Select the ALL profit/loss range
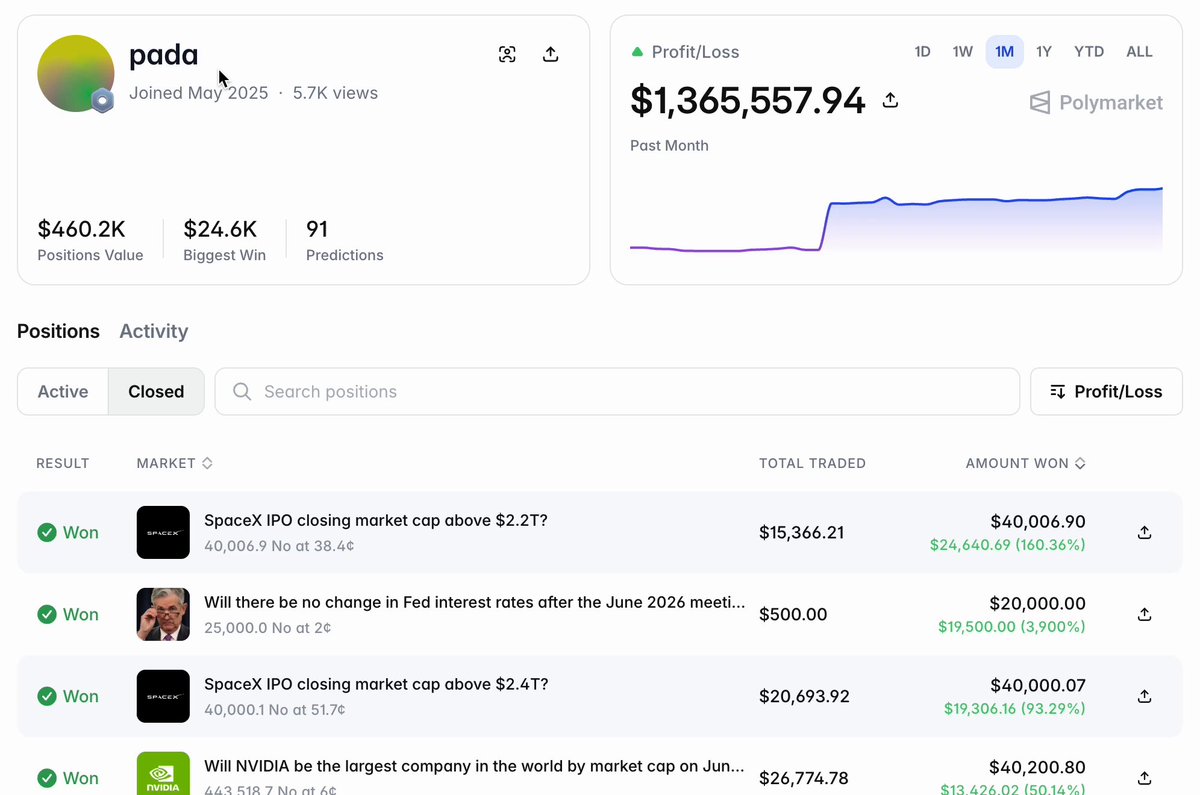Viewport: 1200px width, 795px height. click(x=1139, y=52)
